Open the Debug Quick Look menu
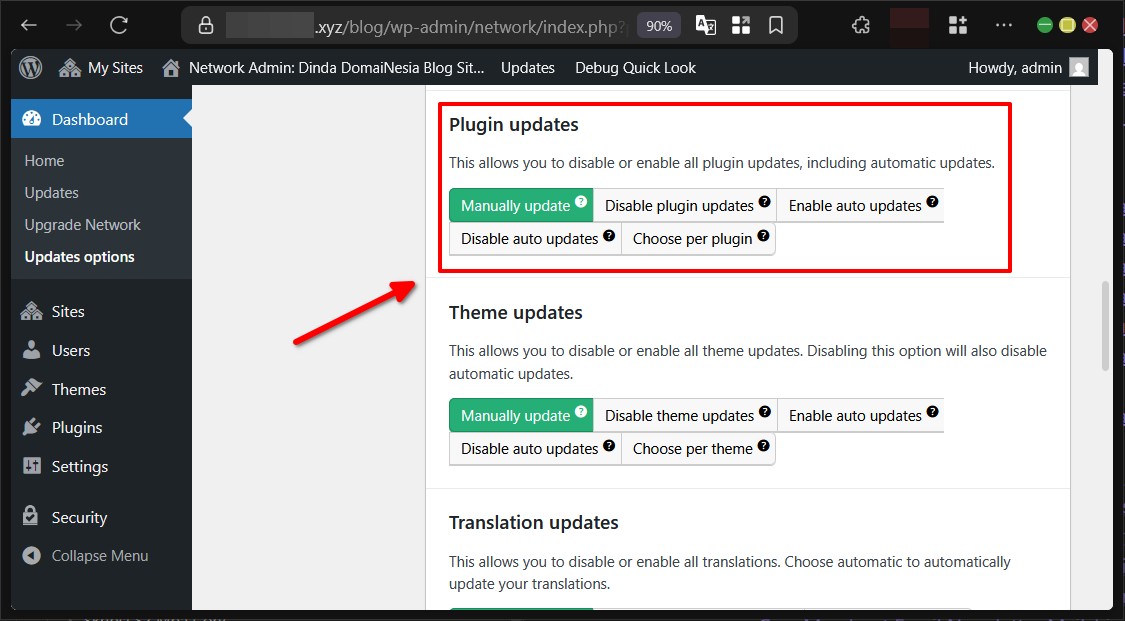Image resolution: width=1125 pixels, height=621 pixels. (635, 67)
